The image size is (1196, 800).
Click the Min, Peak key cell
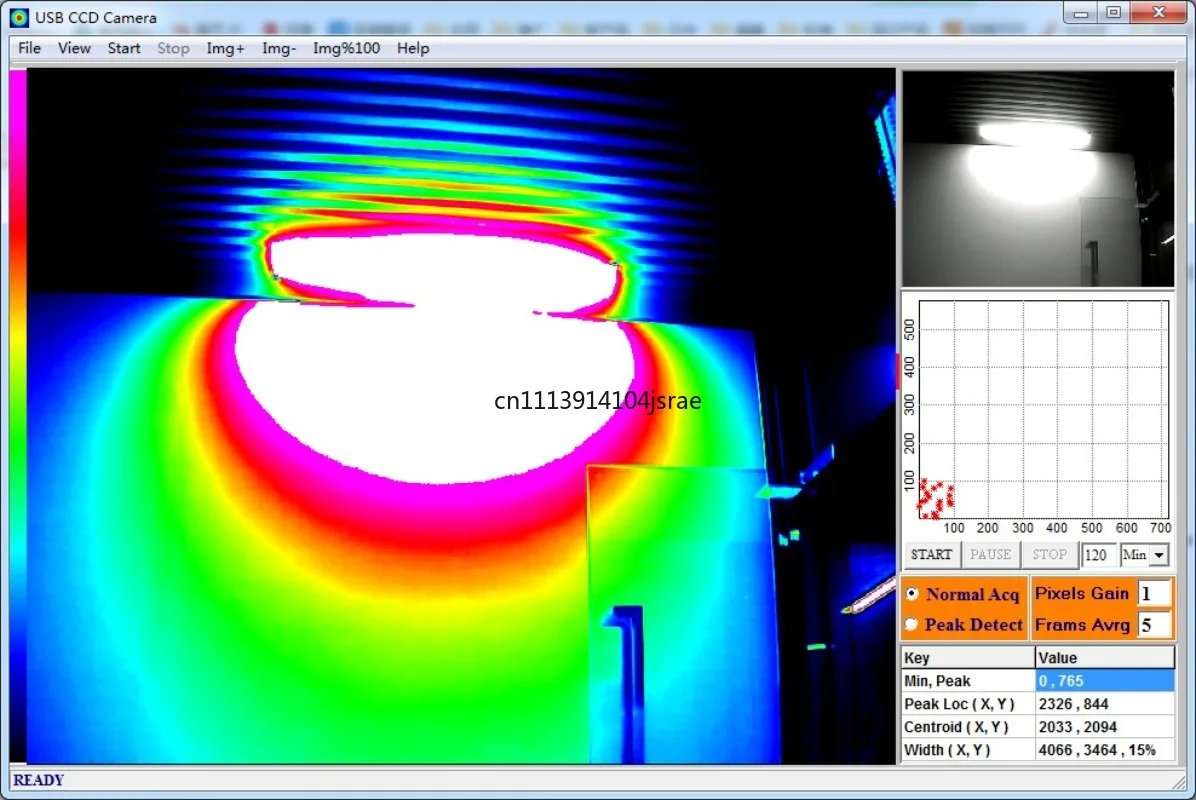(x=968, y=680)
